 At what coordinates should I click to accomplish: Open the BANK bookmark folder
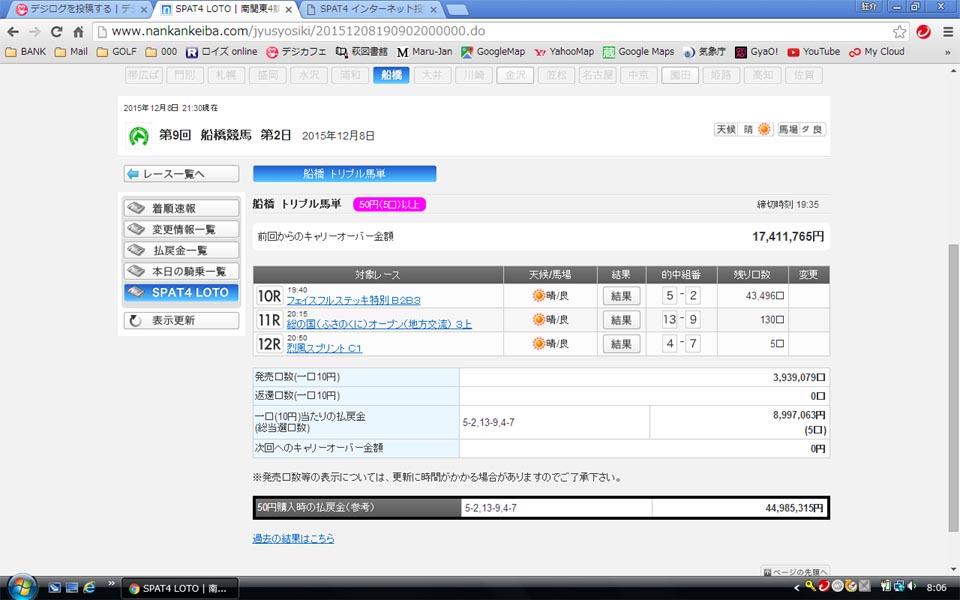26,51
